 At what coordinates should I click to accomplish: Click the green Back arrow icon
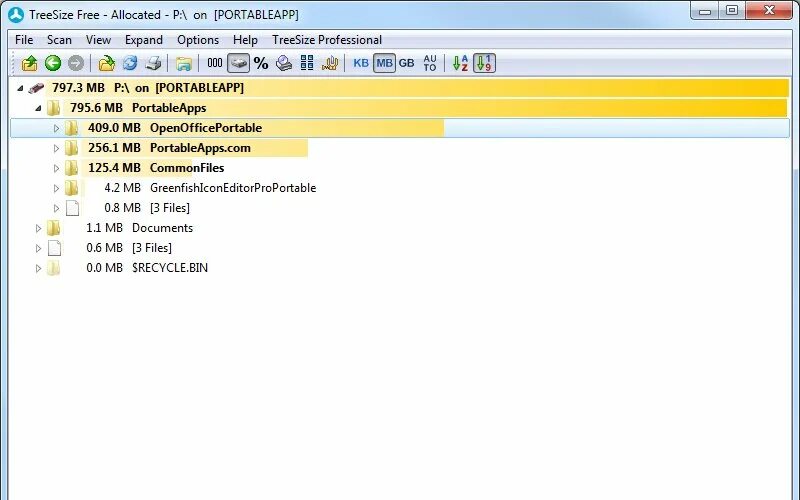click(53, 63)
